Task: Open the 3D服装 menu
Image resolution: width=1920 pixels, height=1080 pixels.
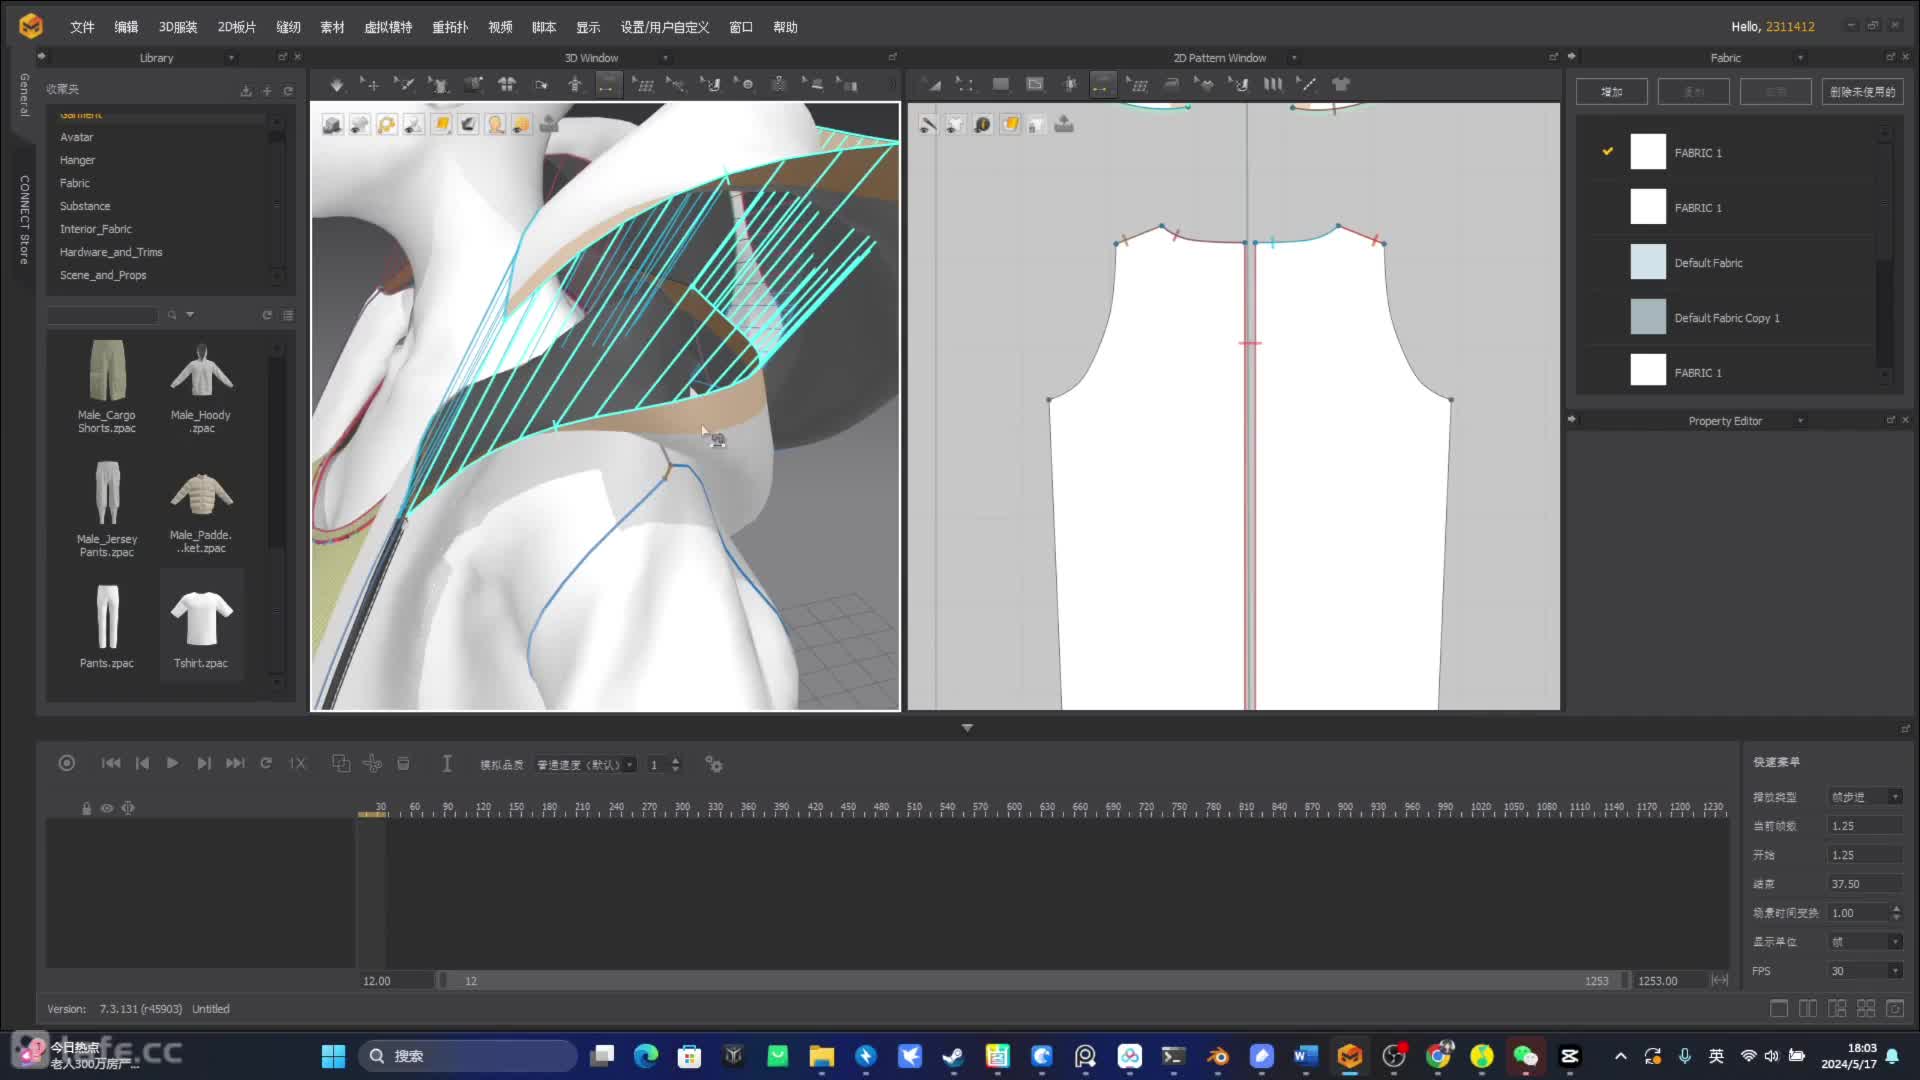Action: pos(178,27)
